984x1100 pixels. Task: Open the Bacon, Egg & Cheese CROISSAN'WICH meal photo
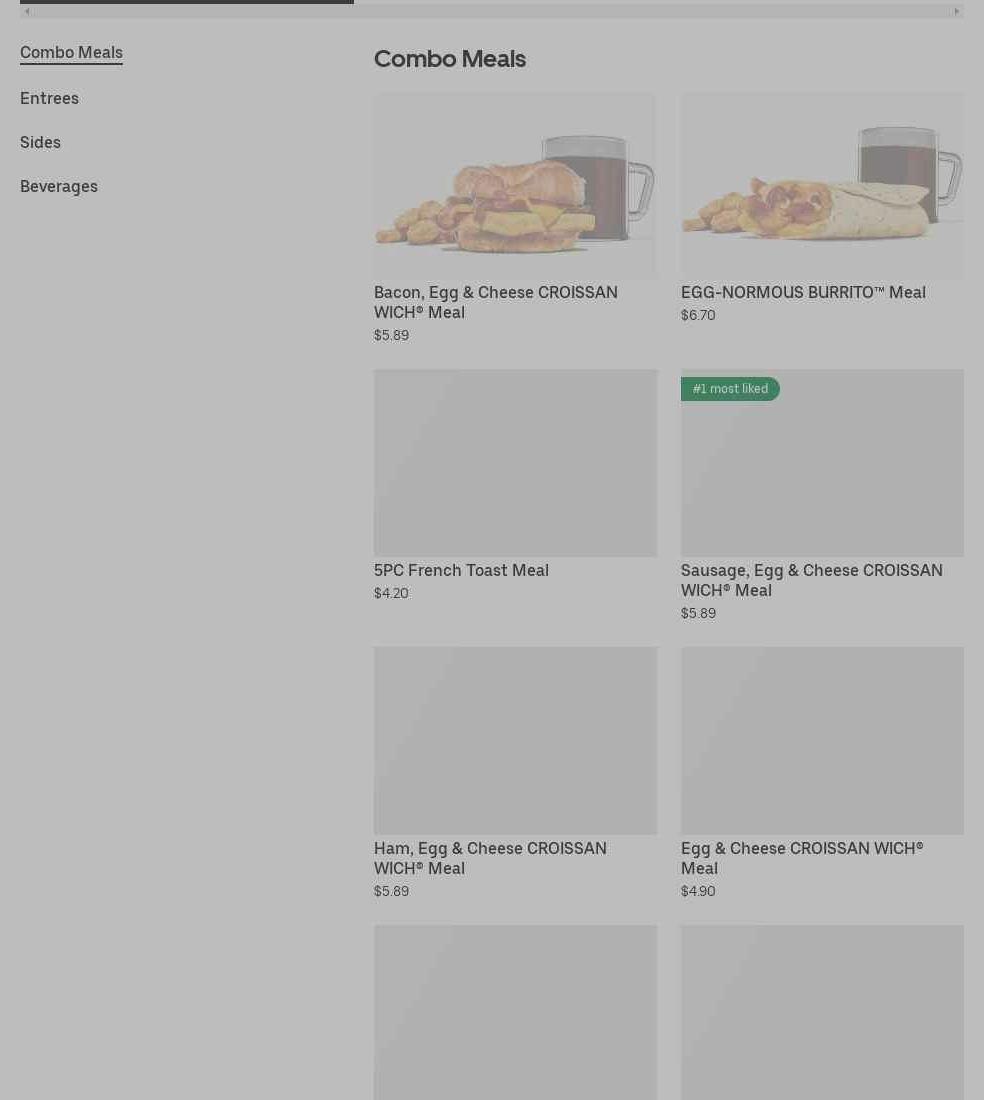coord(515,185)
